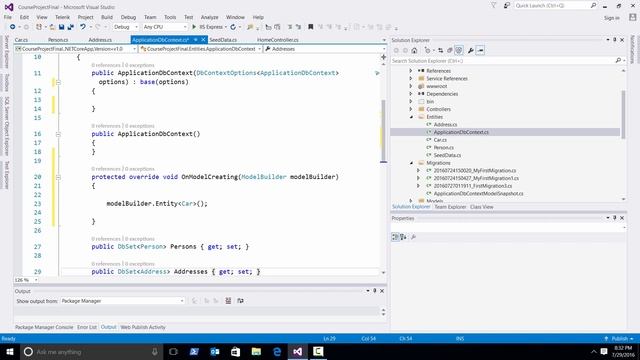
Task: Expand the Controllers folder
Action: [411, 109]
